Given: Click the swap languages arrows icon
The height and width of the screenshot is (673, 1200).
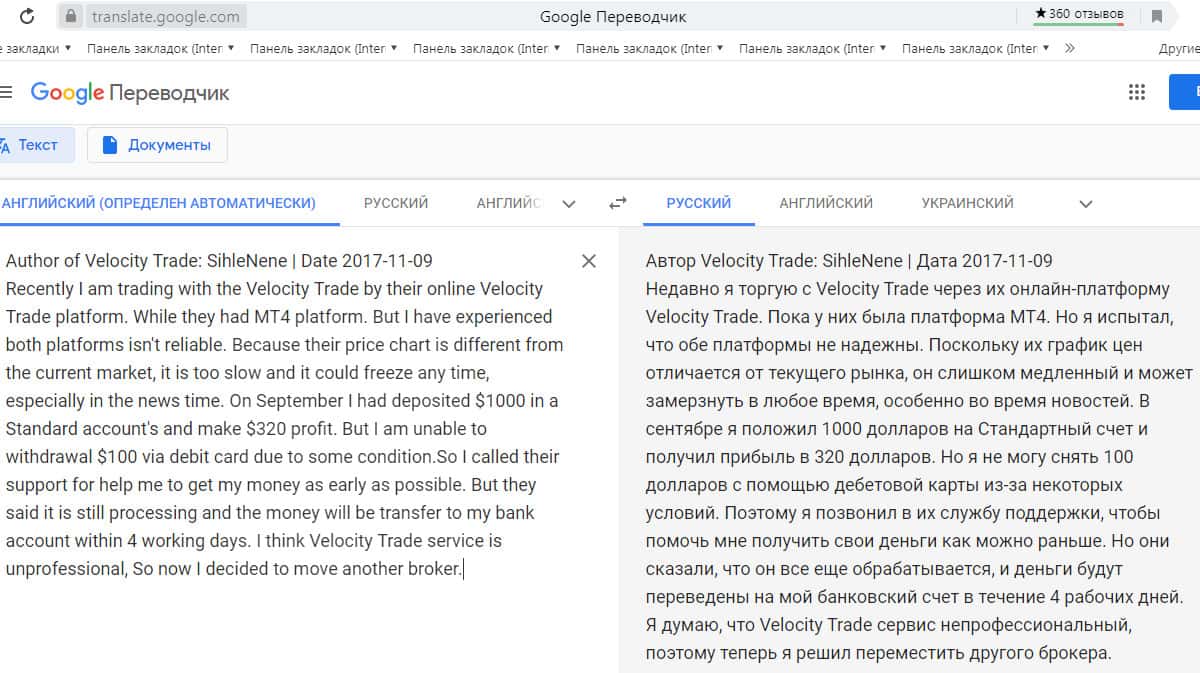Looking at the screenshot, I should pyautogui.click(x=618, y=203).
